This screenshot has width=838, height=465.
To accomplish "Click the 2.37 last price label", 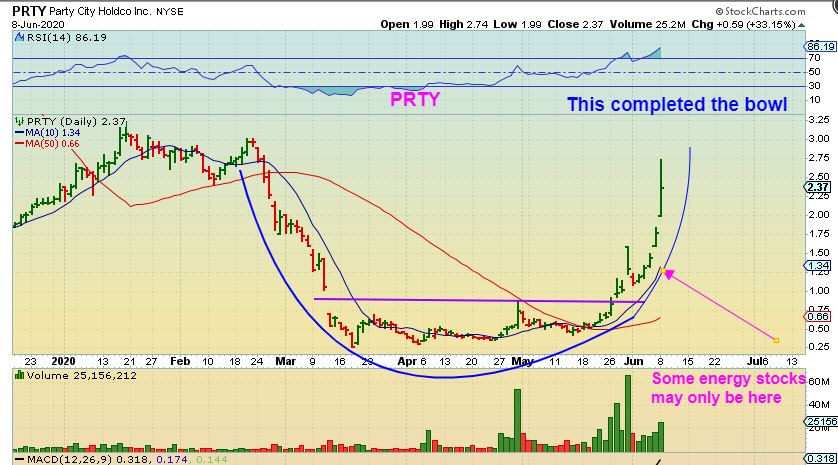I will [x=818, y=187].
